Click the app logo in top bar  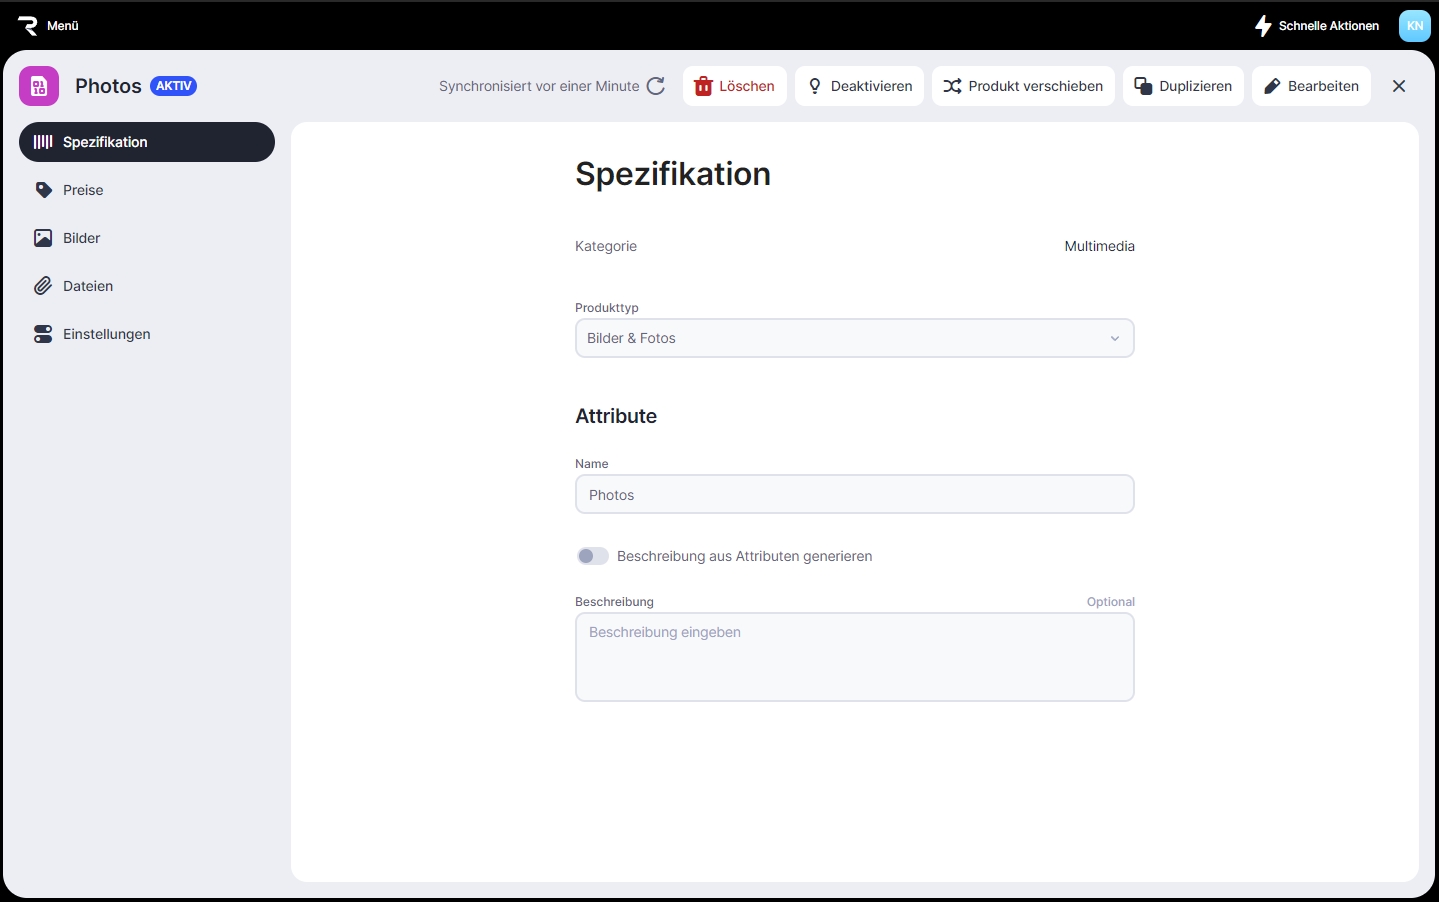coord(27,26)
